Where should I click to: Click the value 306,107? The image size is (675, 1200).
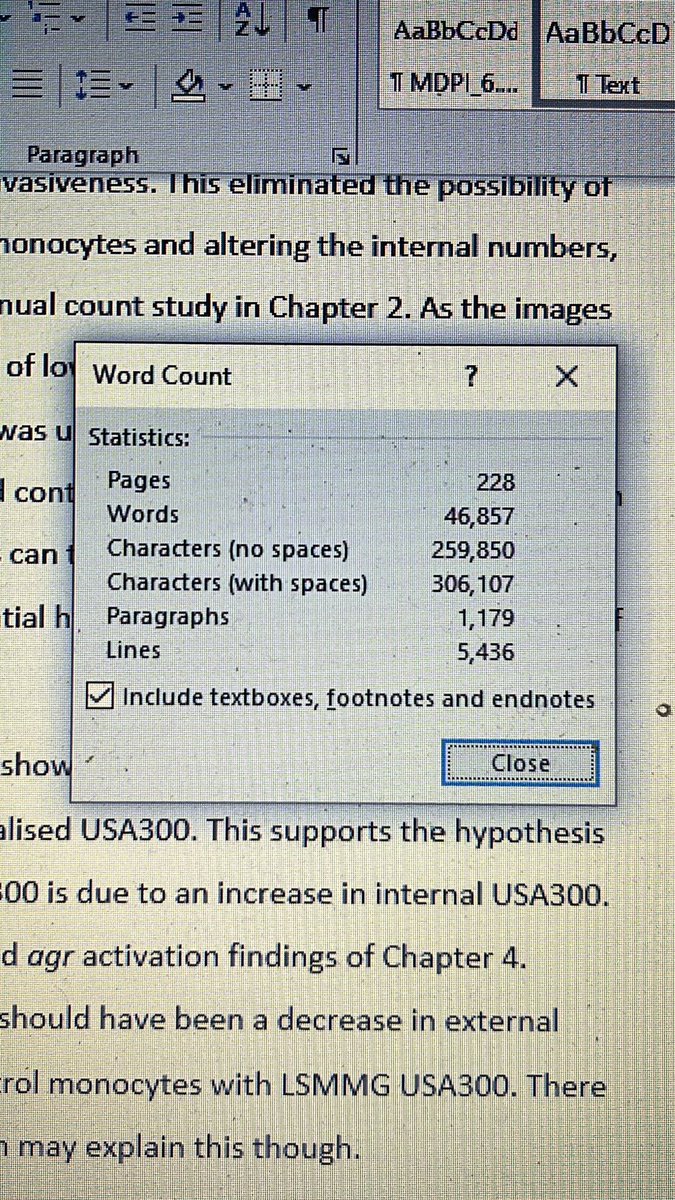tap(474, 583)
